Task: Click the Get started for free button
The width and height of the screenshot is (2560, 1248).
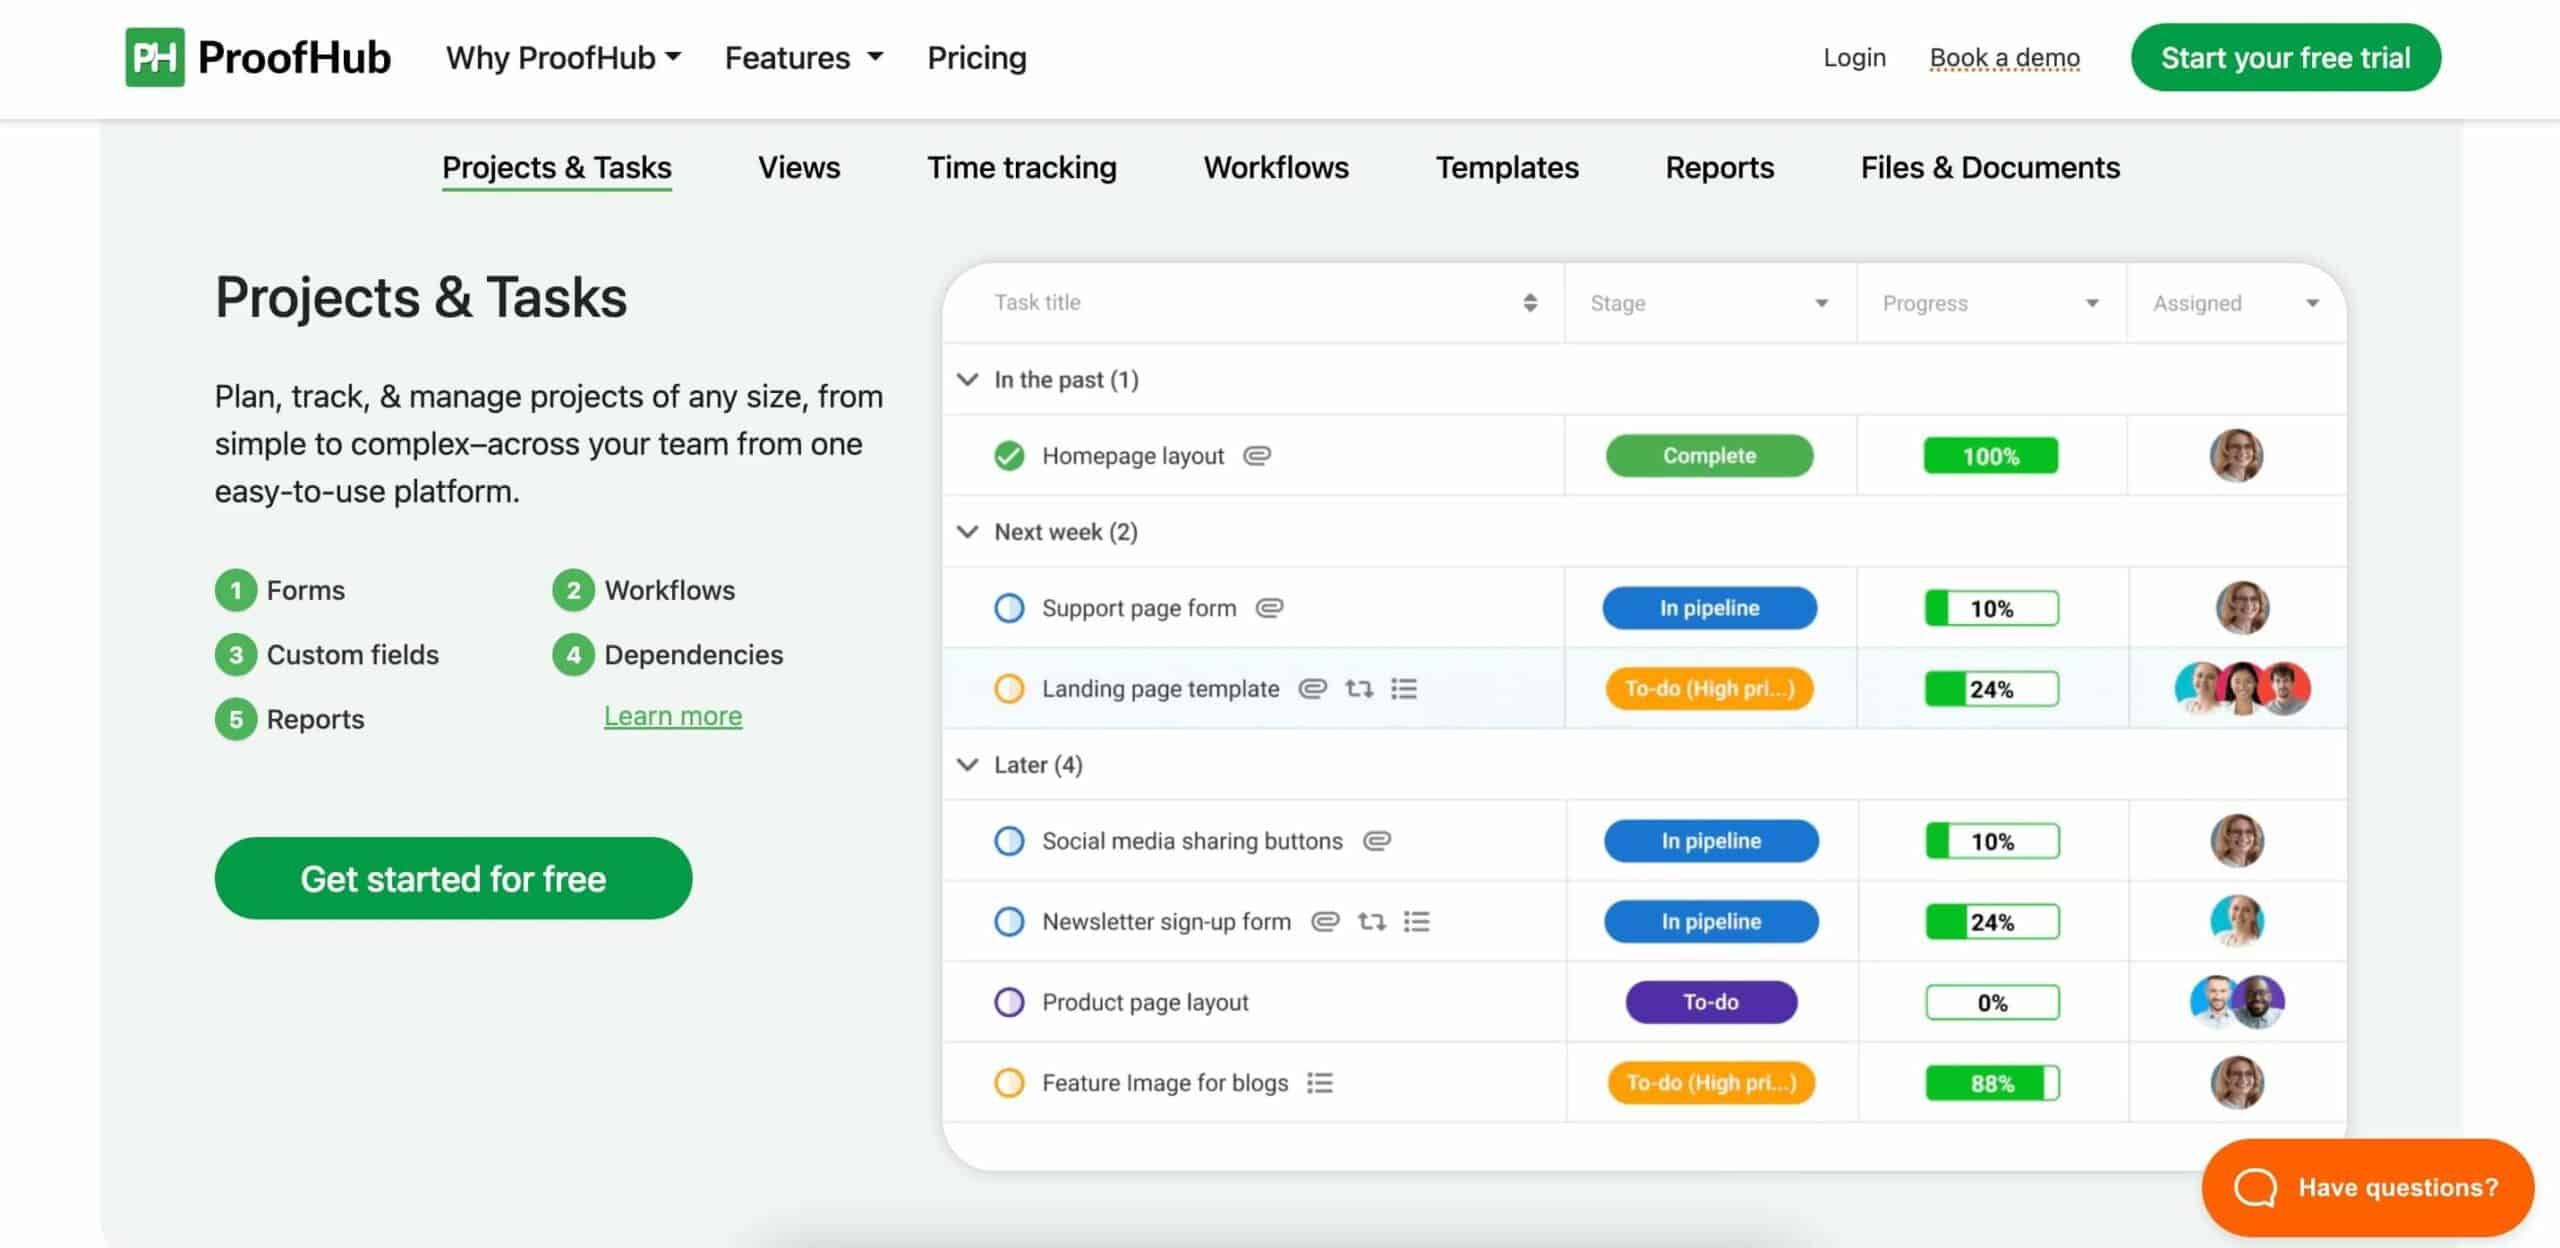Action: [x=452, y=877]
